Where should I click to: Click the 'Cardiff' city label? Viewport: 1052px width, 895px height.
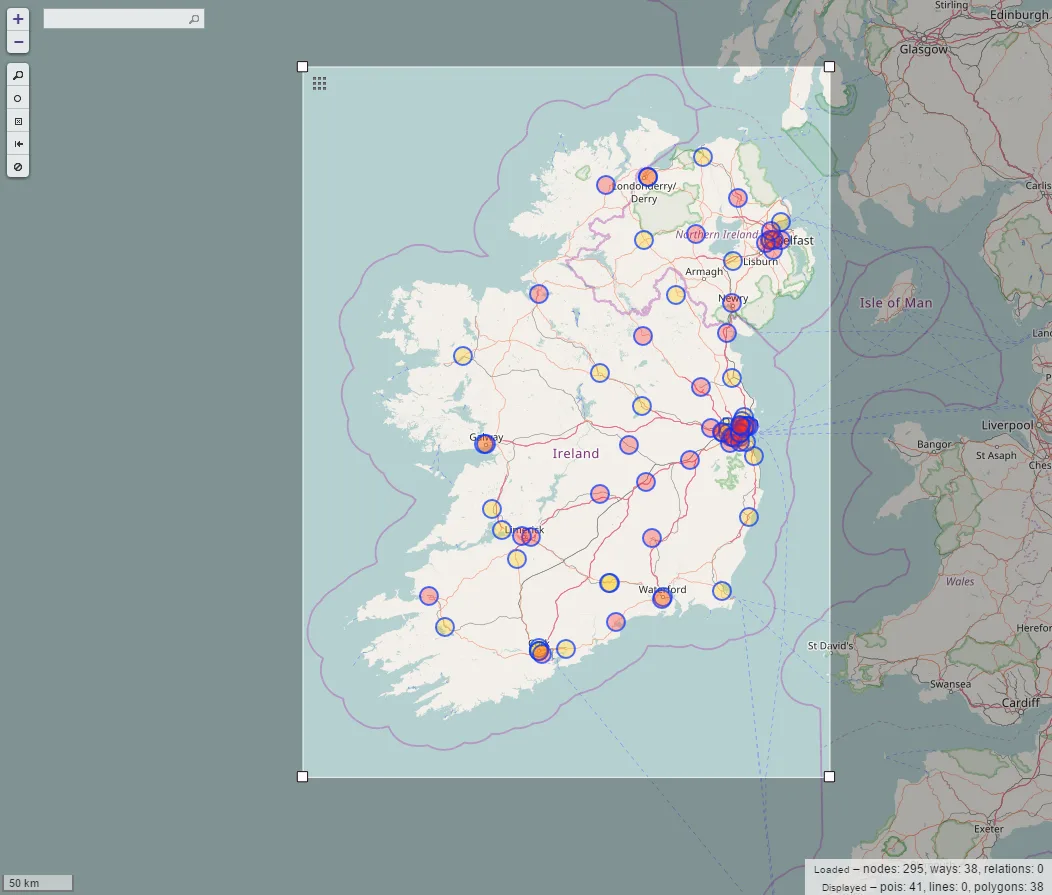point(1020,702)
